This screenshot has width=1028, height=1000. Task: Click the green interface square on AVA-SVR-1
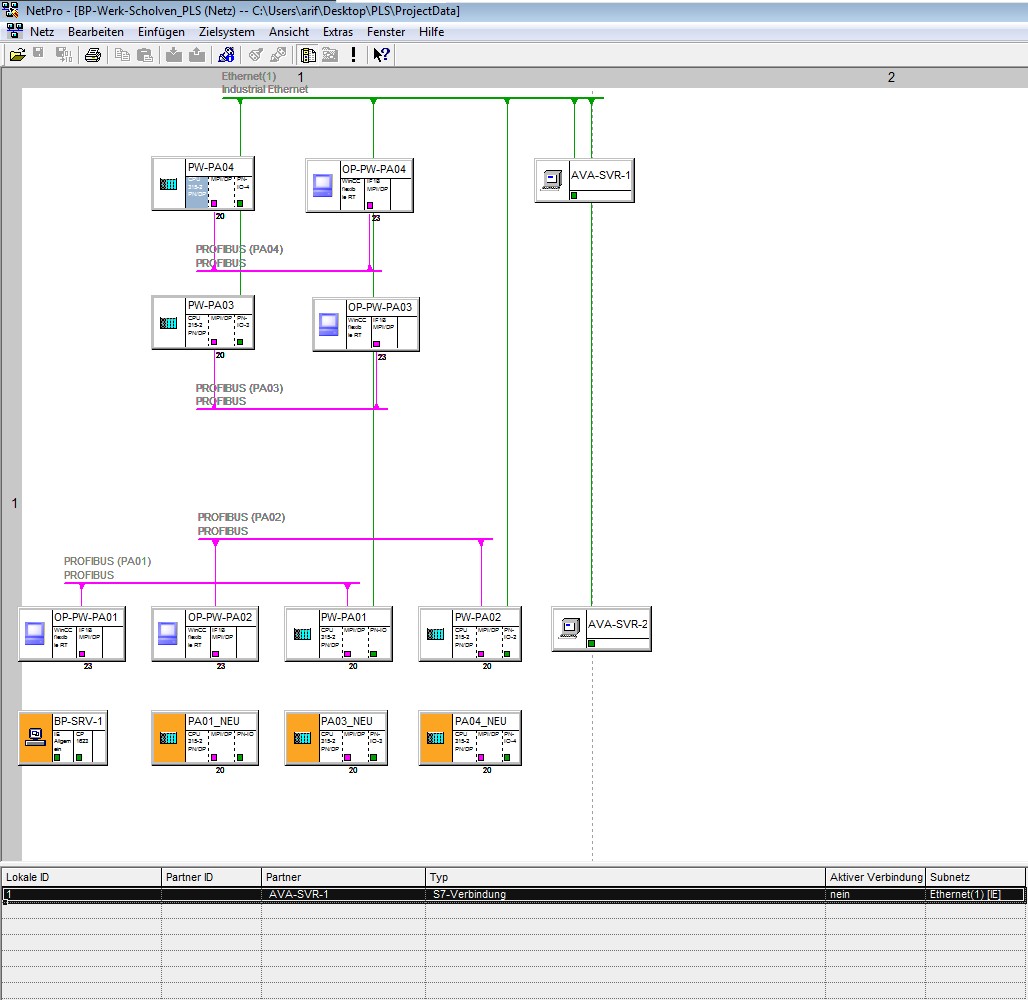point(574,195)
